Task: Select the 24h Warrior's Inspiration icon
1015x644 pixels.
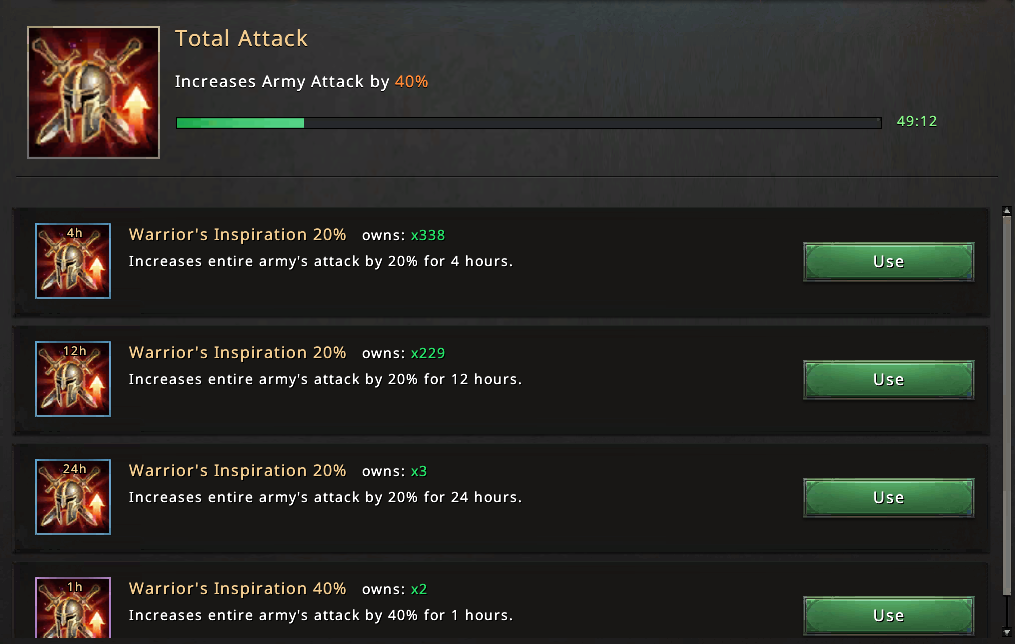Action: point(72,496)
